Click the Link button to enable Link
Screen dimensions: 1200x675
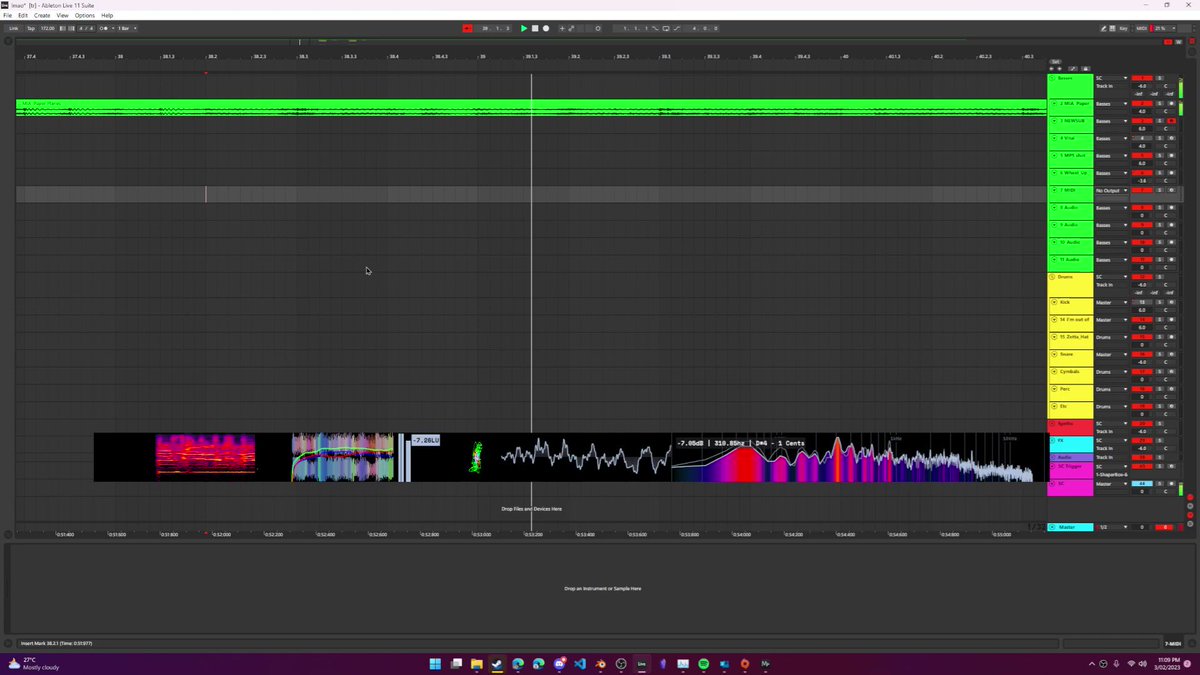(14, 28)
